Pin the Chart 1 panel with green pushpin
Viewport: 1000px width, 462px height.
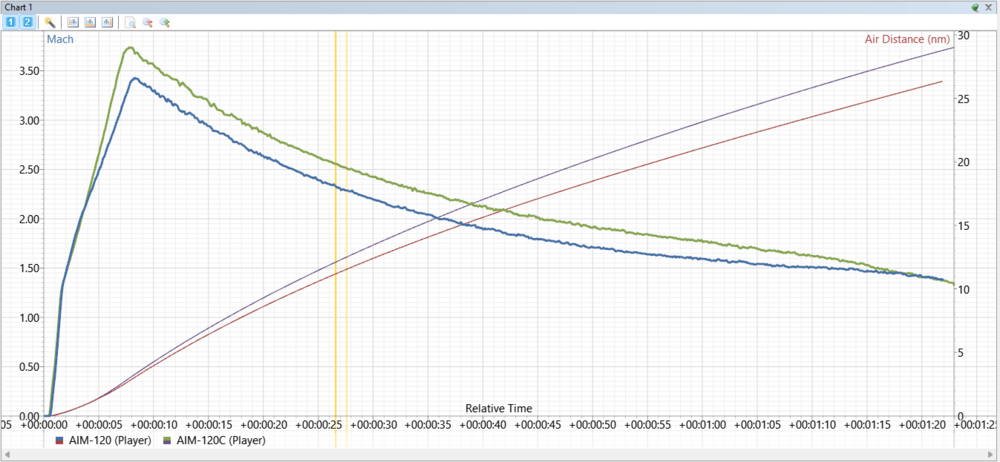pyautogui.click(x=975, y=7)
